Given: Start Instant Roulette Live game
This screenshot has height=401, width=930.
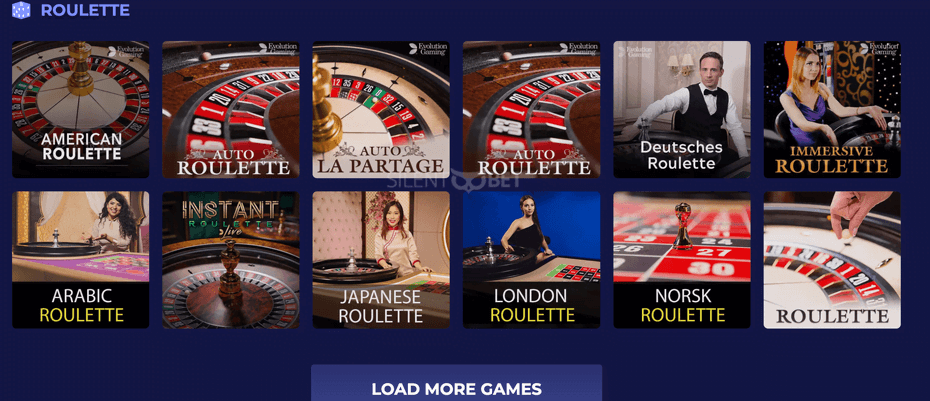Looking at the screenshot, I should tap(231, 260).
